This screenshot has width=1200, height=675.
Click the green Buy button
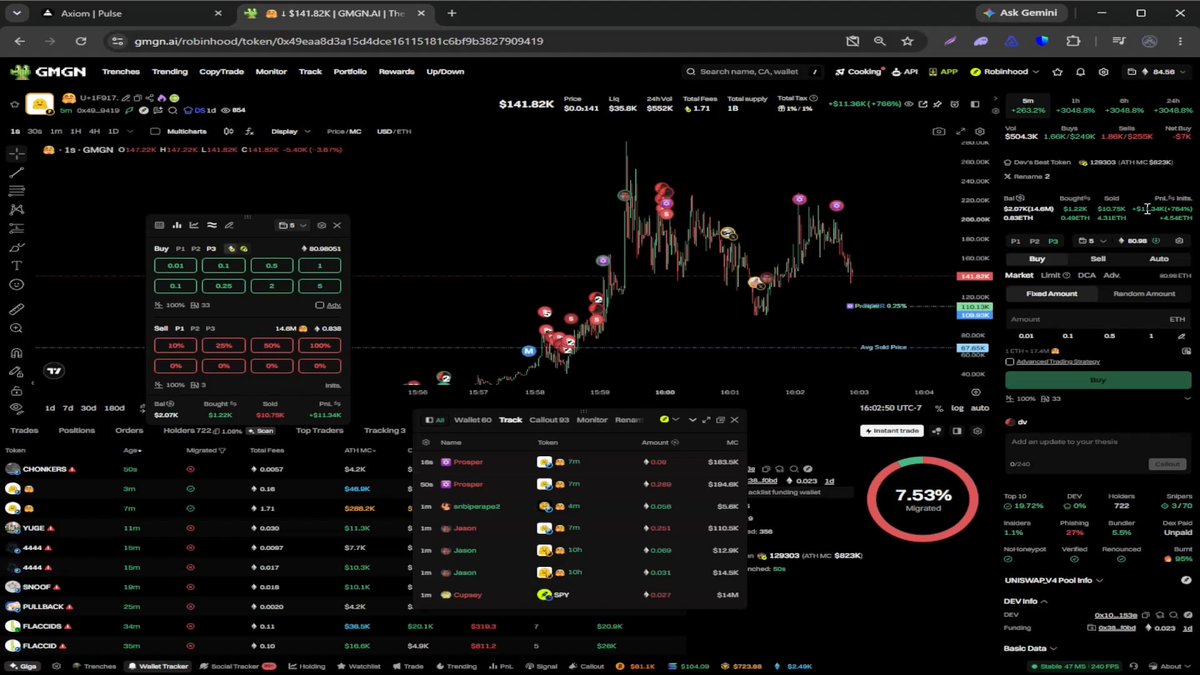[x=1098, y=380]
